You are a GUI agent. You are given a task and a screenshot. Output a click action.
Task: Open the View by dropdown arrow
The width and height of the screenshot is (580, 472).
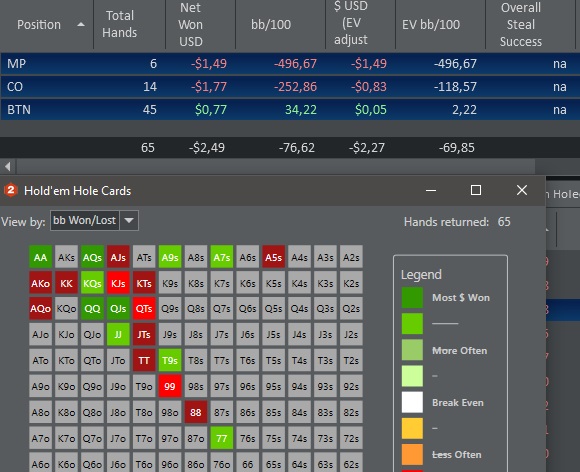click(129, 220)
